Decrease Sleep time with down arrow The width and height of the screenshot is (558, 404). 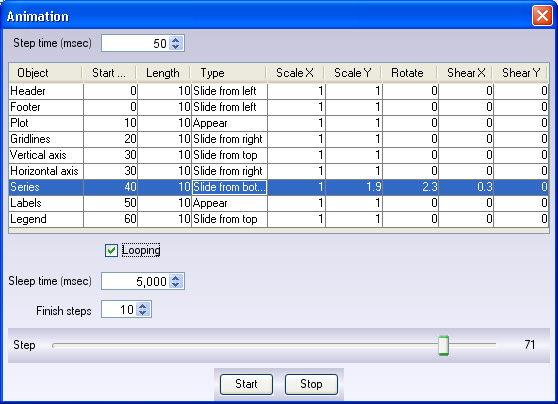coord(175,284)
